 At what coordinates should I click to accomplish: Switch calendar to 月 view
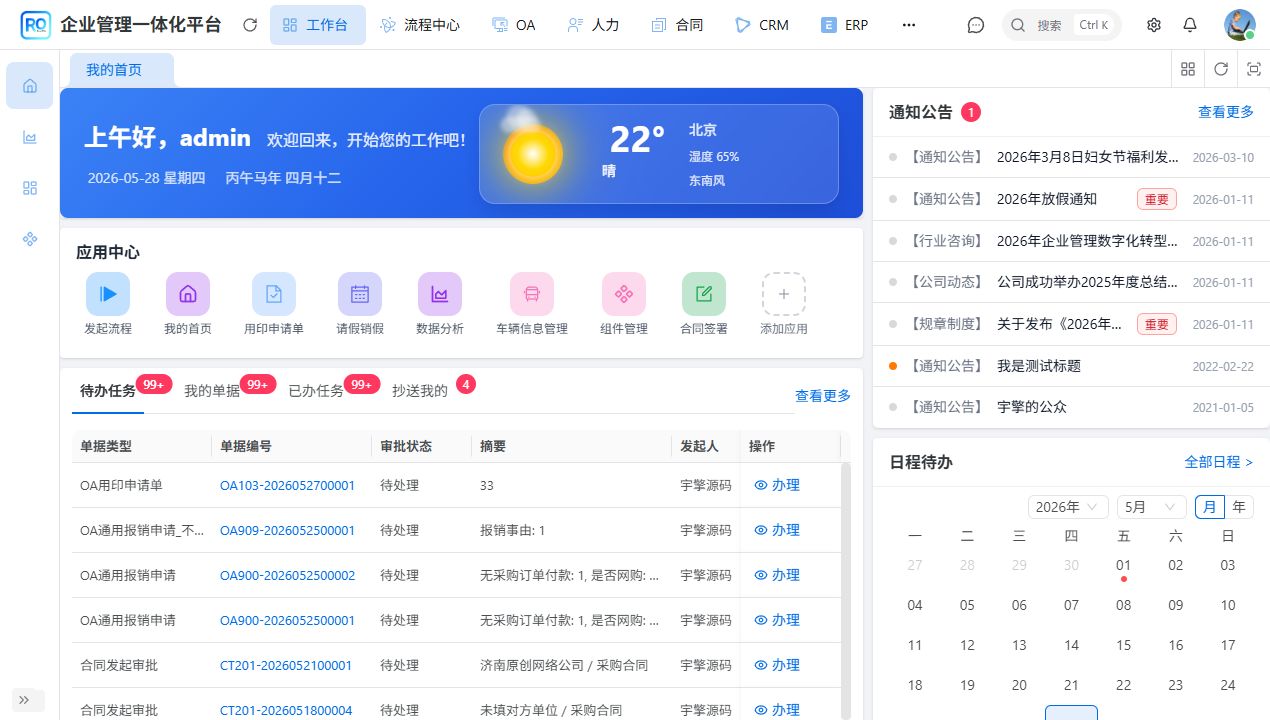coord(1210,507)
